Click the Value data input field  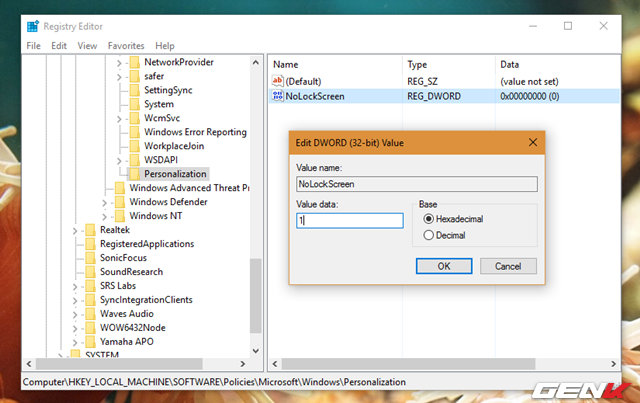tap(350, 220)
